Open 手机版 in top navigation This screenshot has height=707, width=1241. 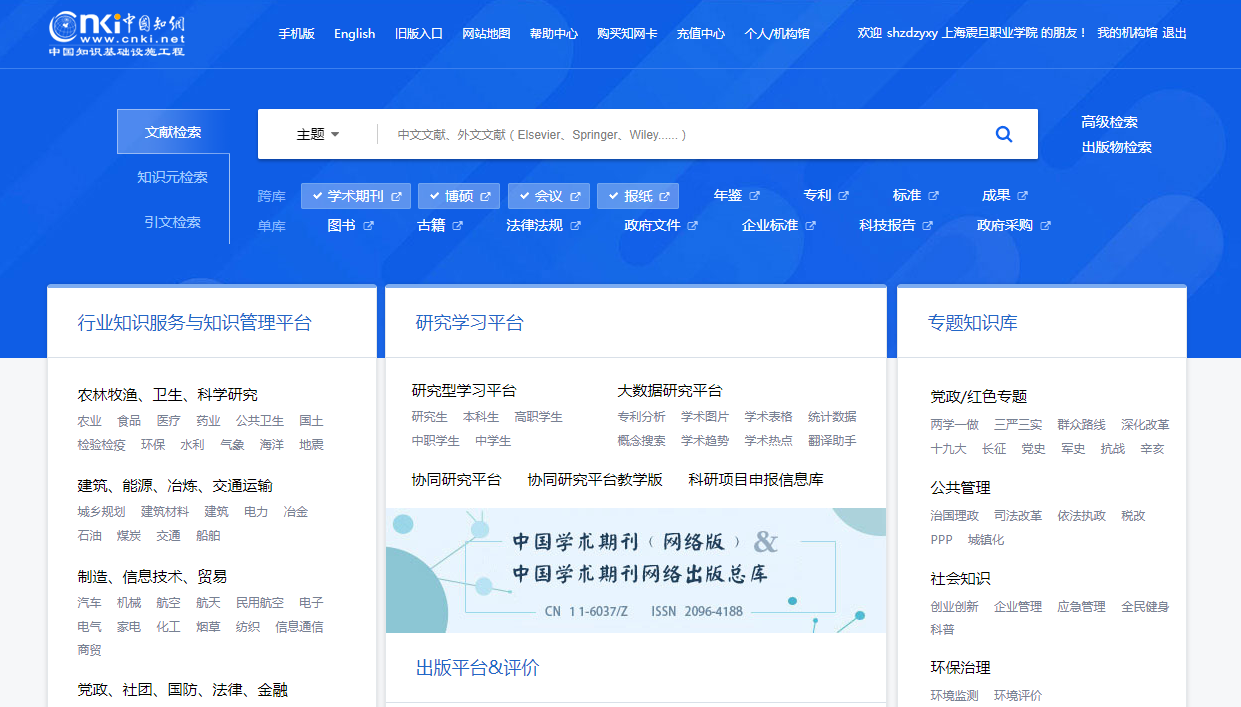(x=296, y=33)
